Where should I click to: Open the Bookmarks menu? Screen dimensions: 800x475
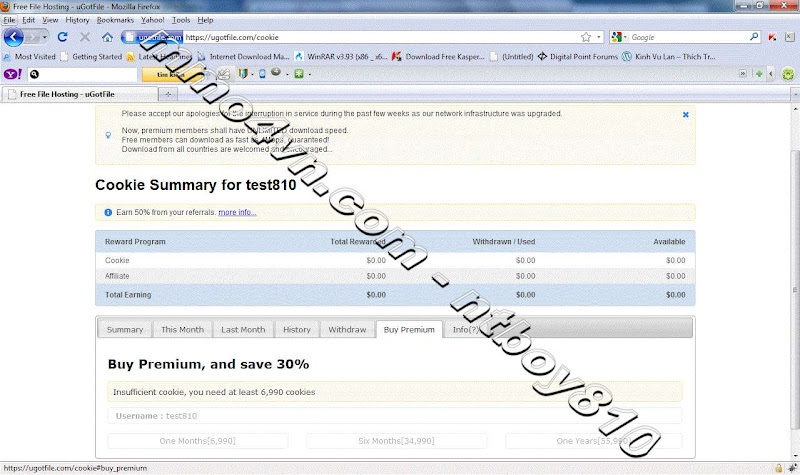[x=115, y=20]
